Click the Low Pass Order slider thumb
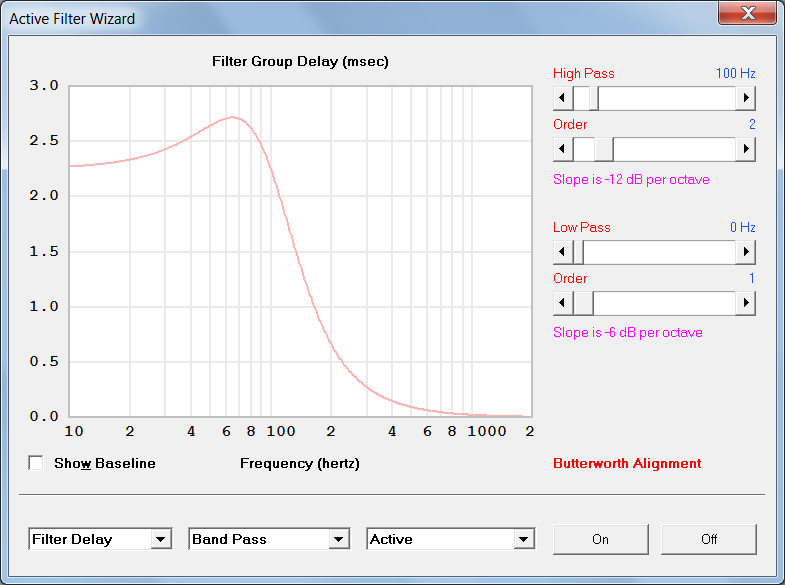 (583, 303)
